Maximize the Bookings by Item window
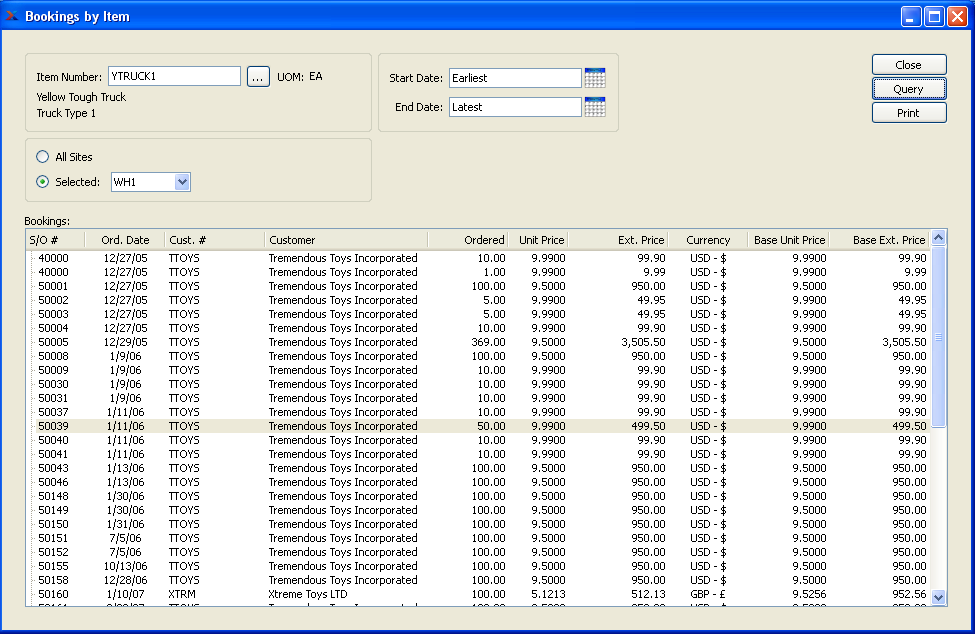975x634 pixels. click(934, 16)
